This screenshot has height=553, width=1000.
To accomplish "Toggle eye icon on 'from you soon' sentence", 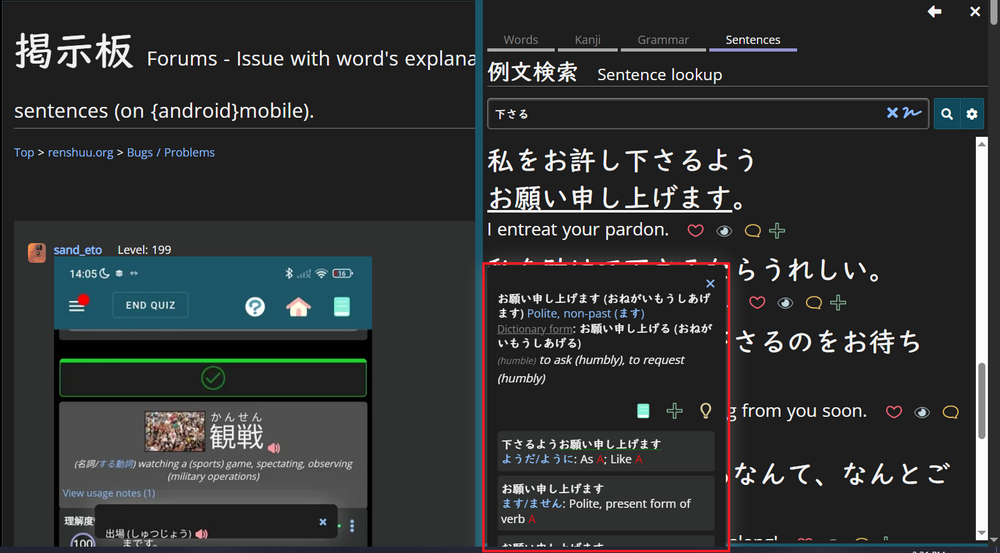I will point(922,413).
